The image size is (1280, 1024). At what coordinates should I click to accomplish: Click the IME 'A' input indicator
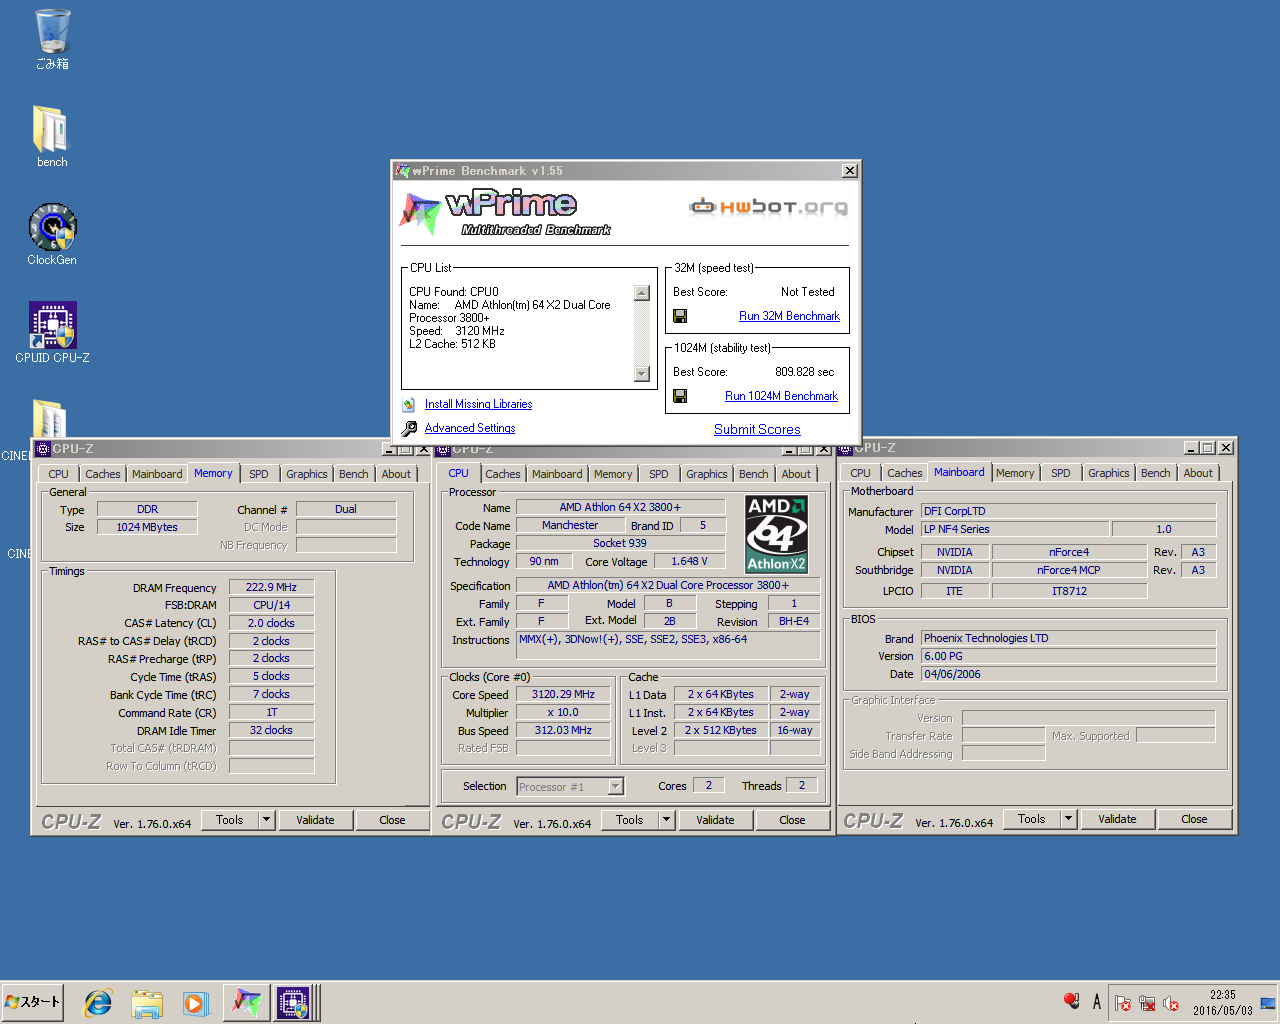(1096, 1002)
